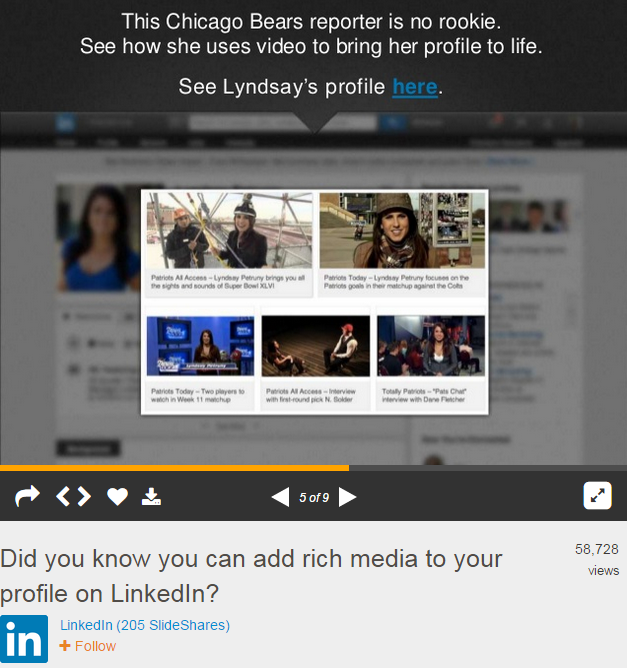Go to the previous slide
The image size is (627, 668).
280,497
